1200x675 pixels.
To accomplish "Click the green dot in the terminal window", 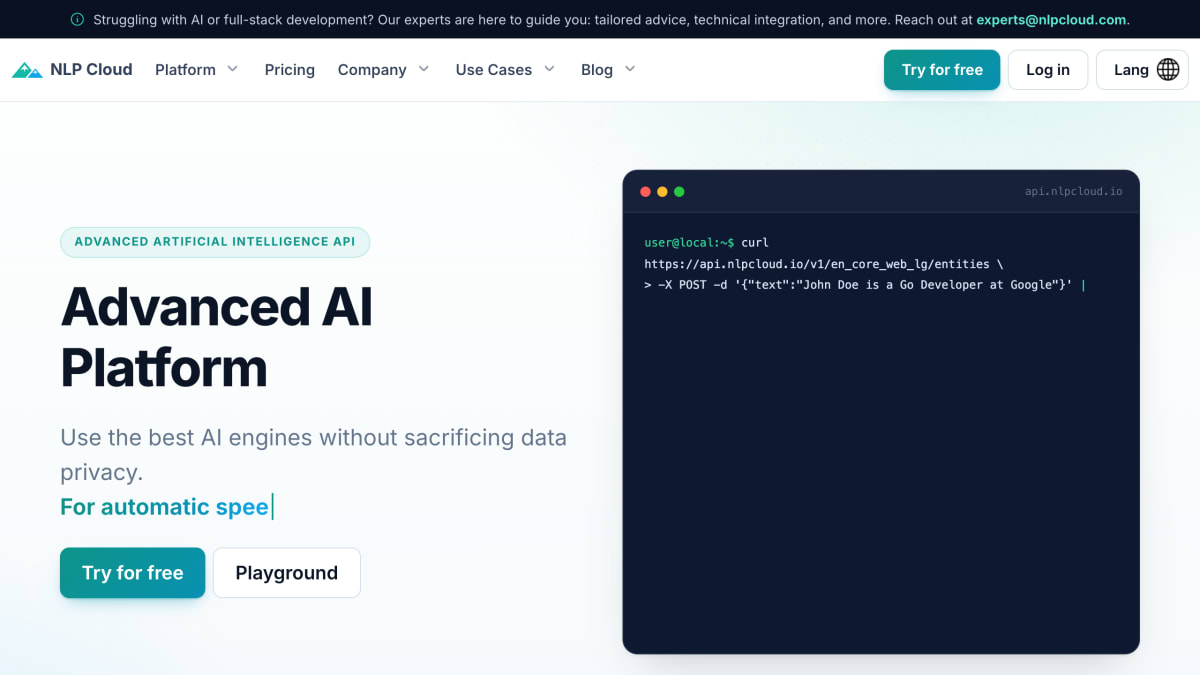I will 679,191.
